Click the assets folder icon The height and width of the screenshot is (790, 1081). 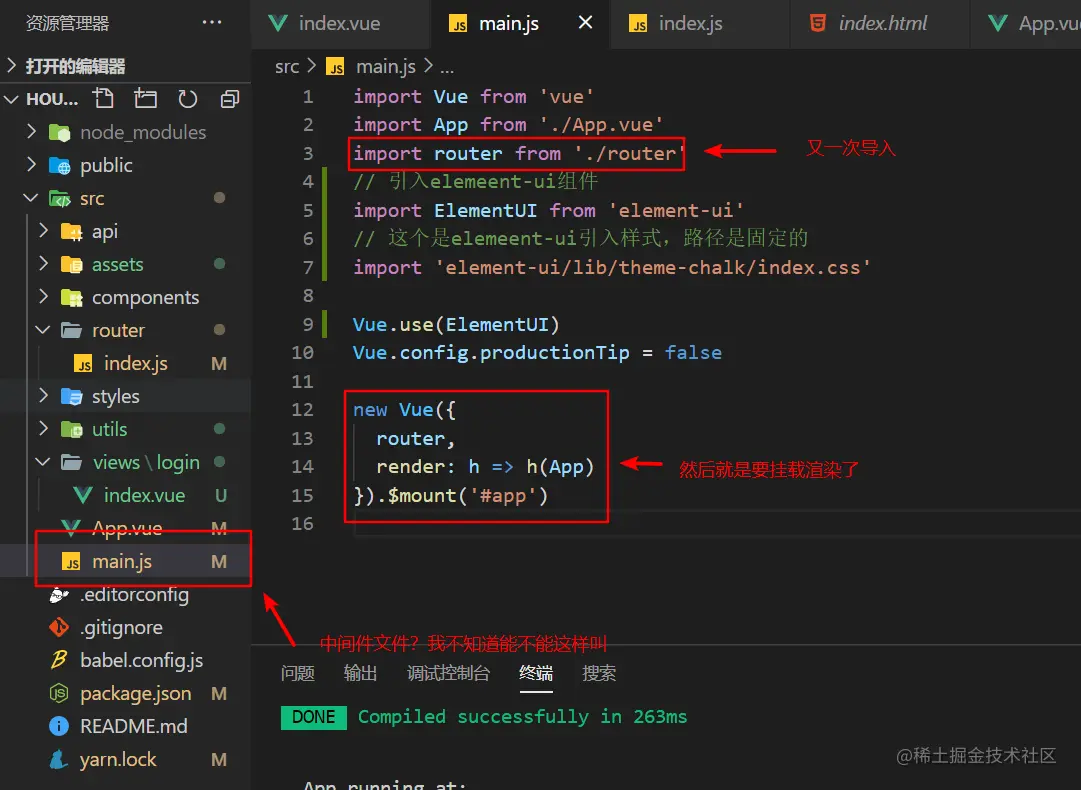tap(72, 265)
